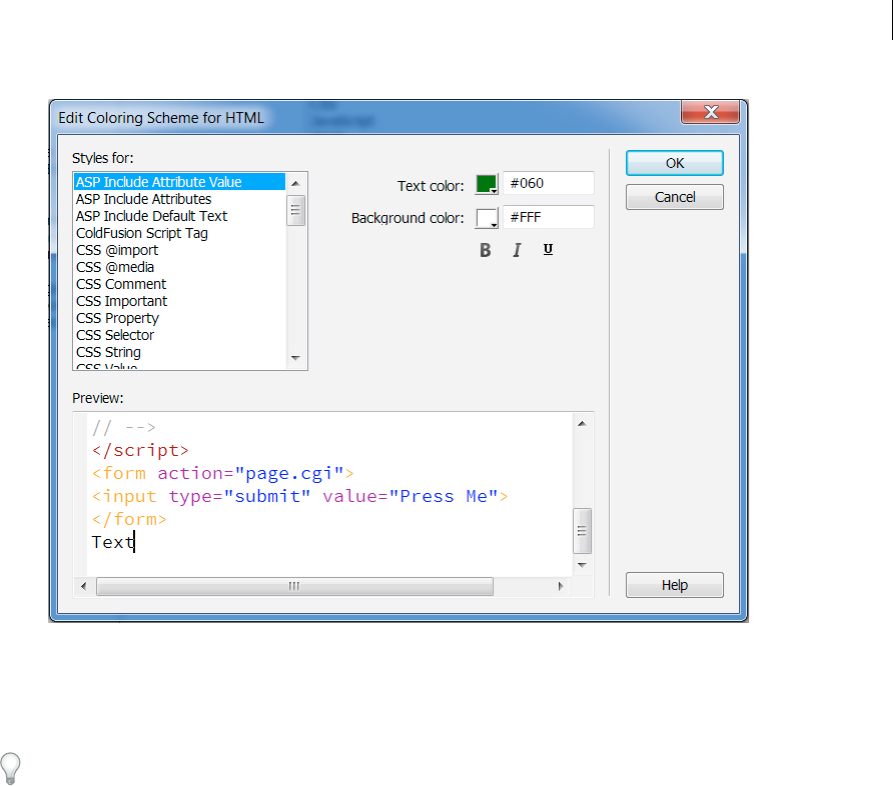The image size is (893, 786).
Task: Click the preview horizontal scrollbar thumb
Action: click(x=294, y=586)
